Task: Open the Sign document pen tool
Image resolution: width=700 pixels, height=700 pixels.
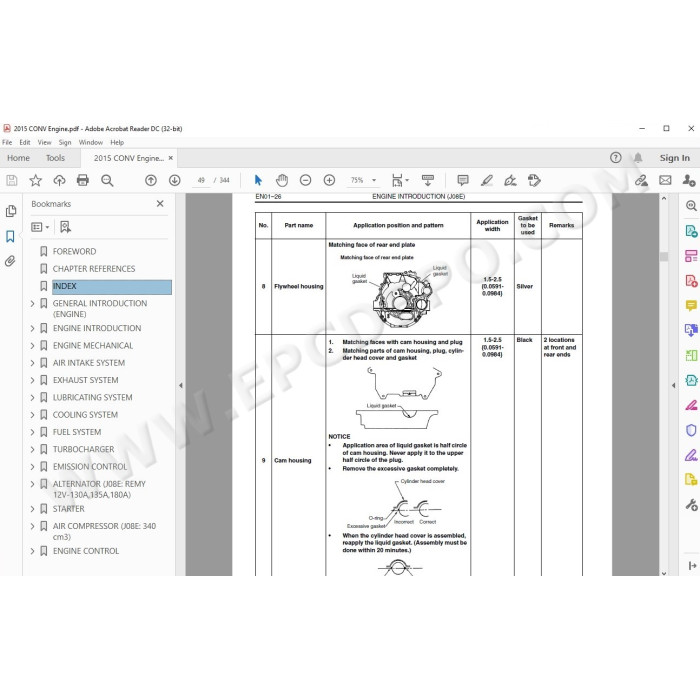Action: tap(510, 180)
